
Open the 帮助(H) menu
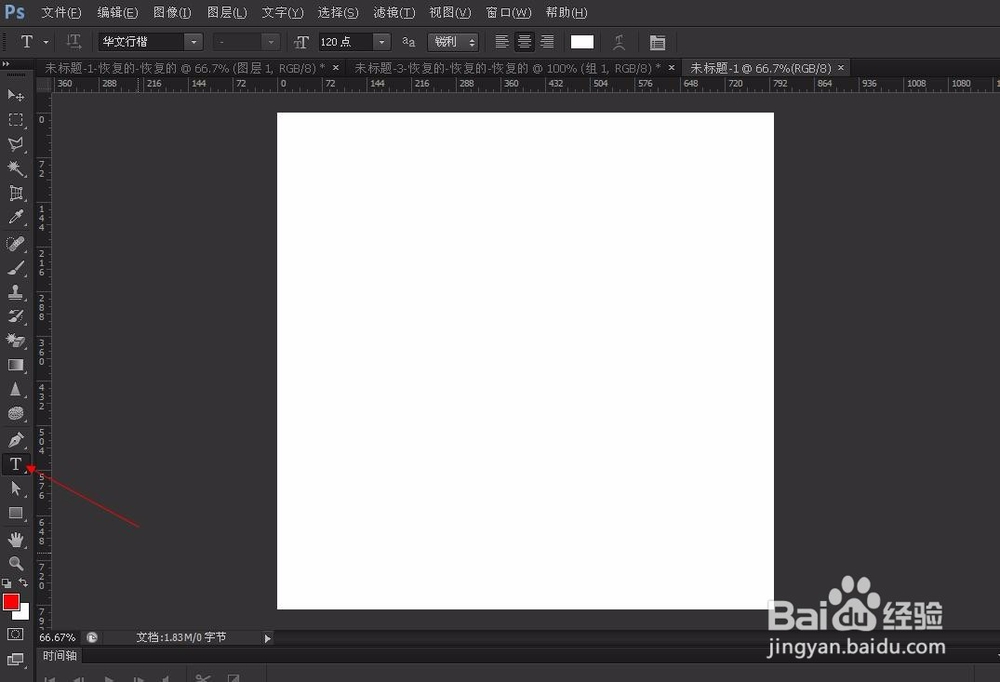566,13
